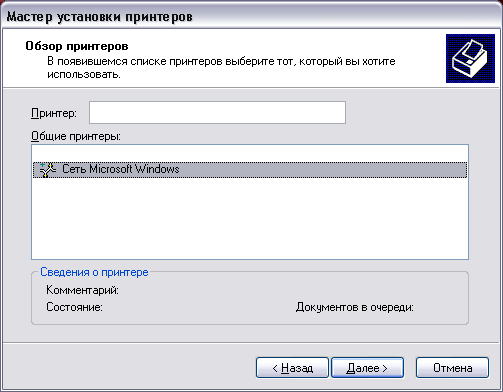Click the Обзор принтеров heading
This screenshot has height=392, width=503.
[77, 46]
